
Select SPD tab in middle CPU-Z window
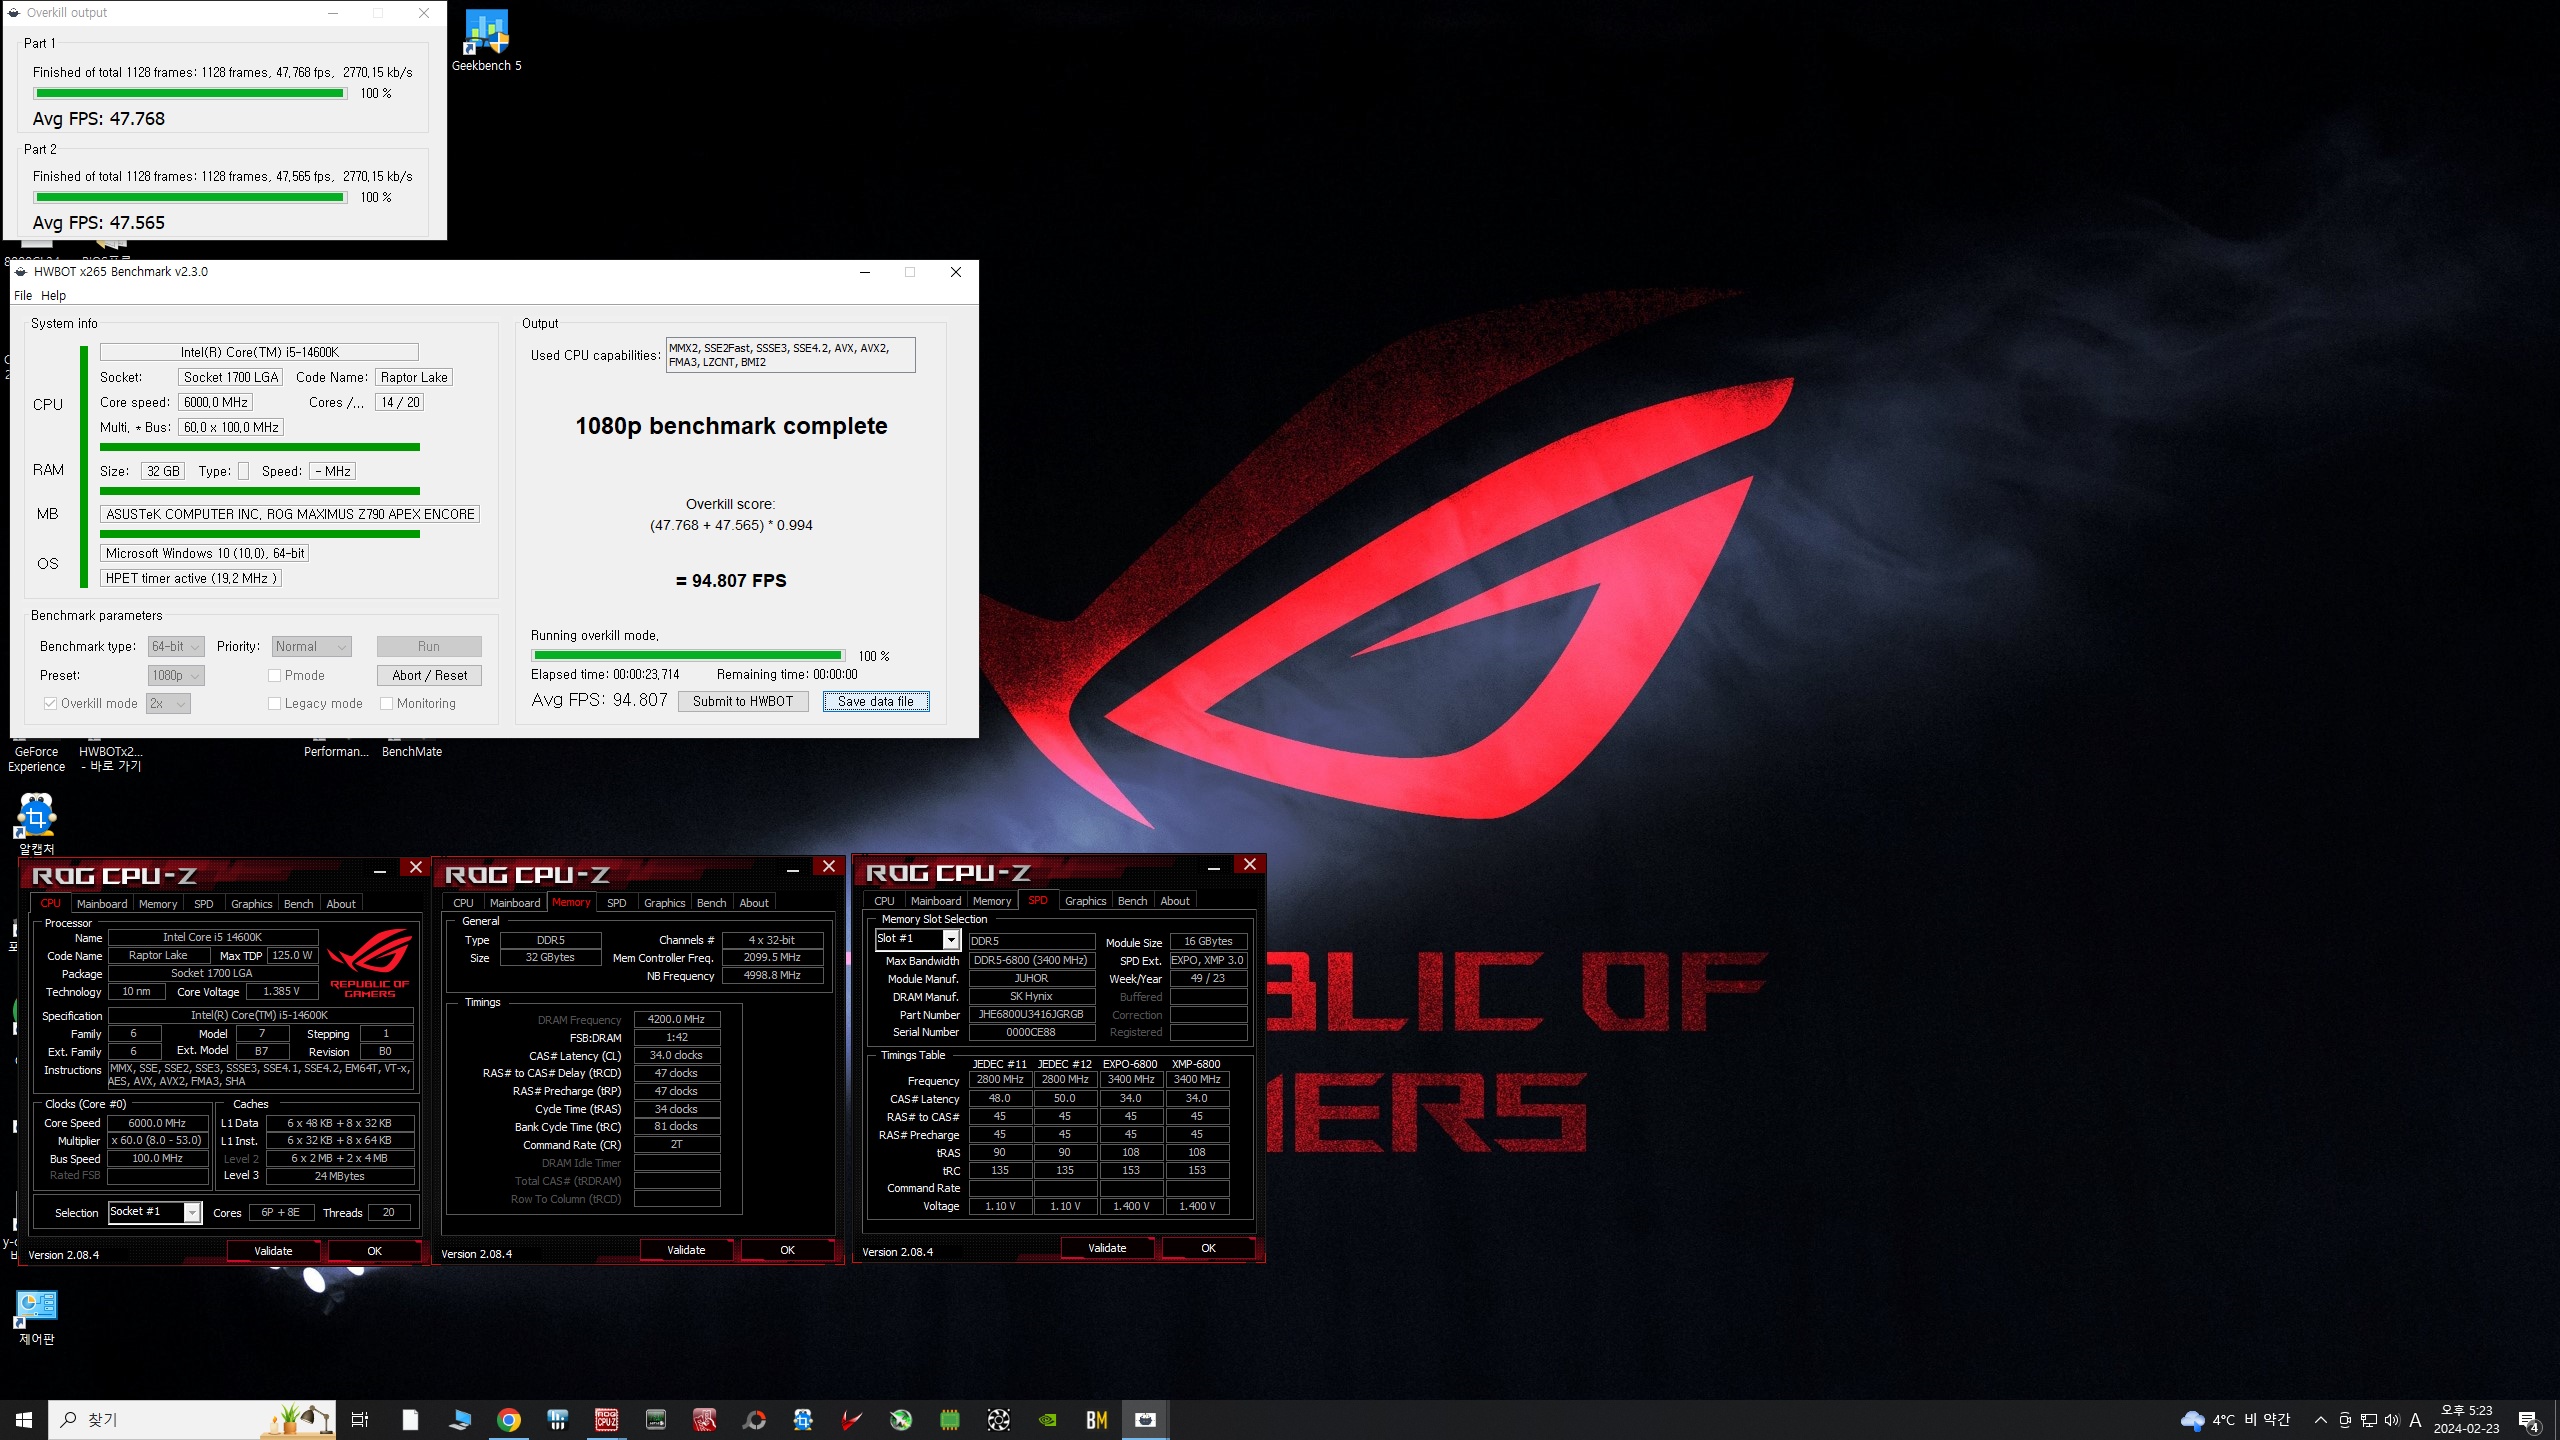[617, 903]
